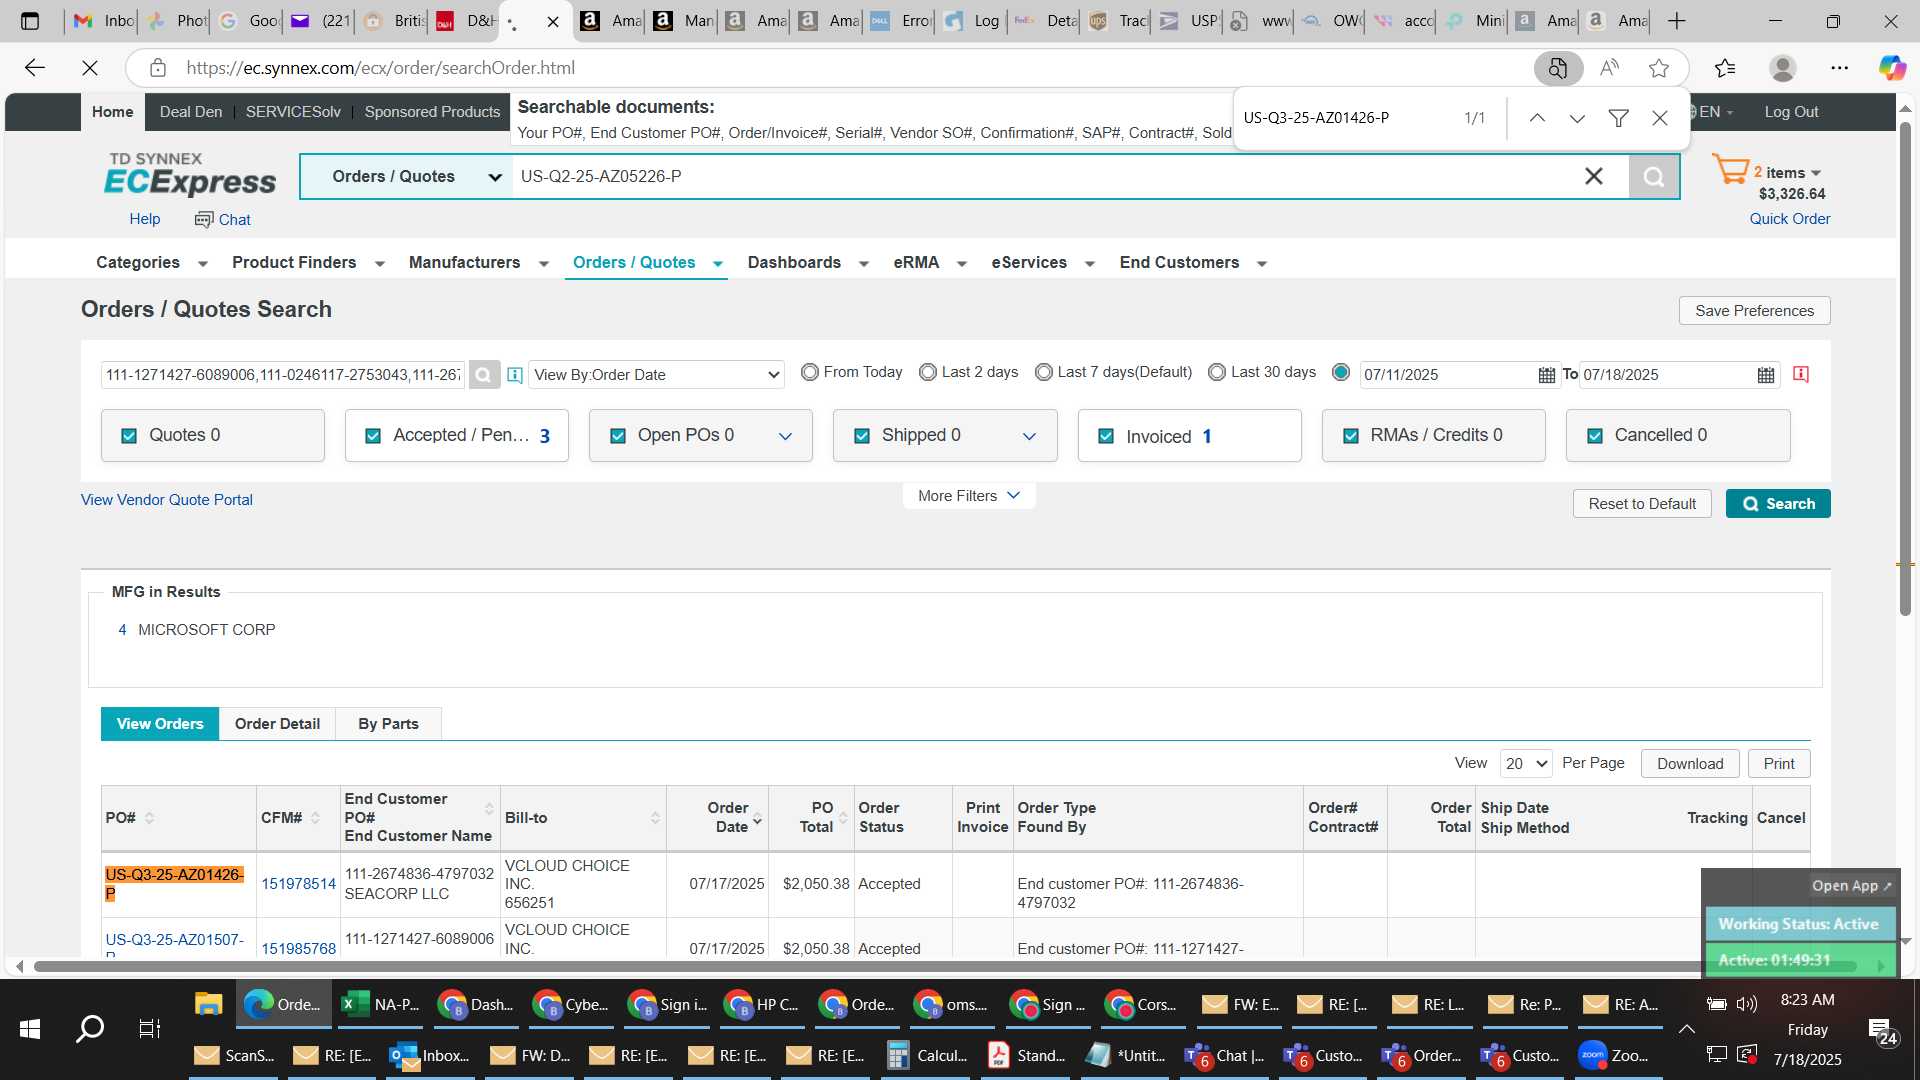Open the From date calendar picker
1920x1080 pixels.
pos(1547,375)
